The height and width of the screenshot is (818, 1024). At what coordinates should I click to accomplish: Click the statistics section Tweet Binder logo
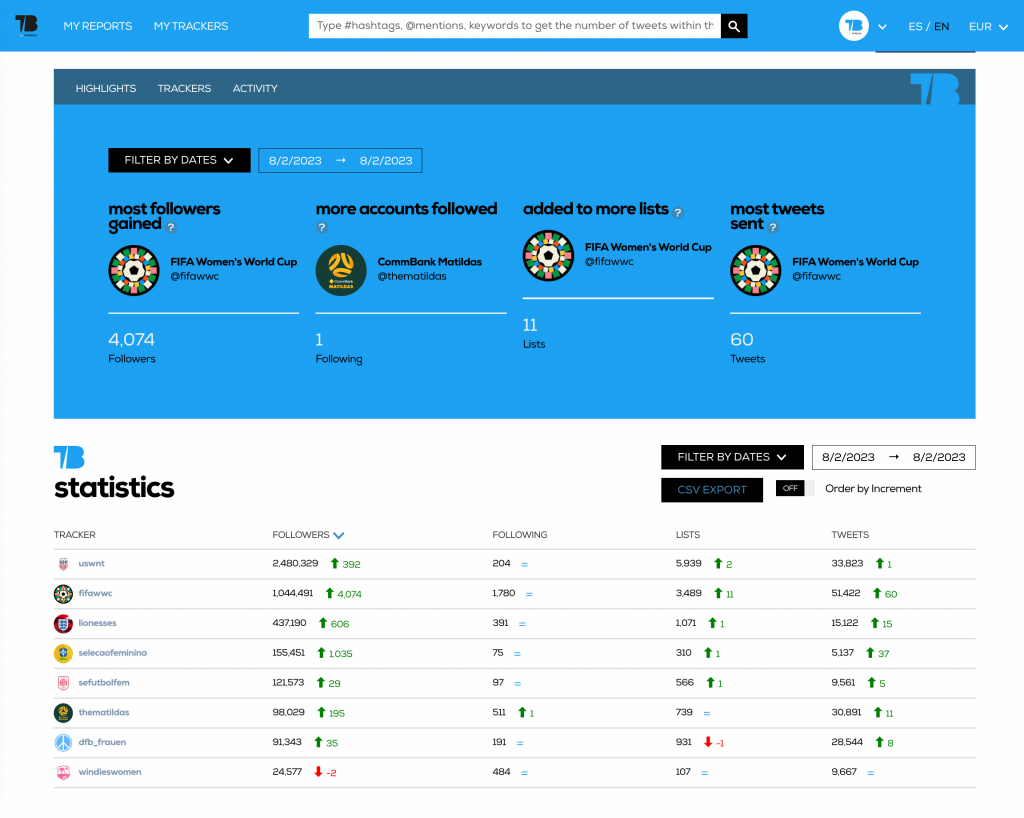coord(69,458)
